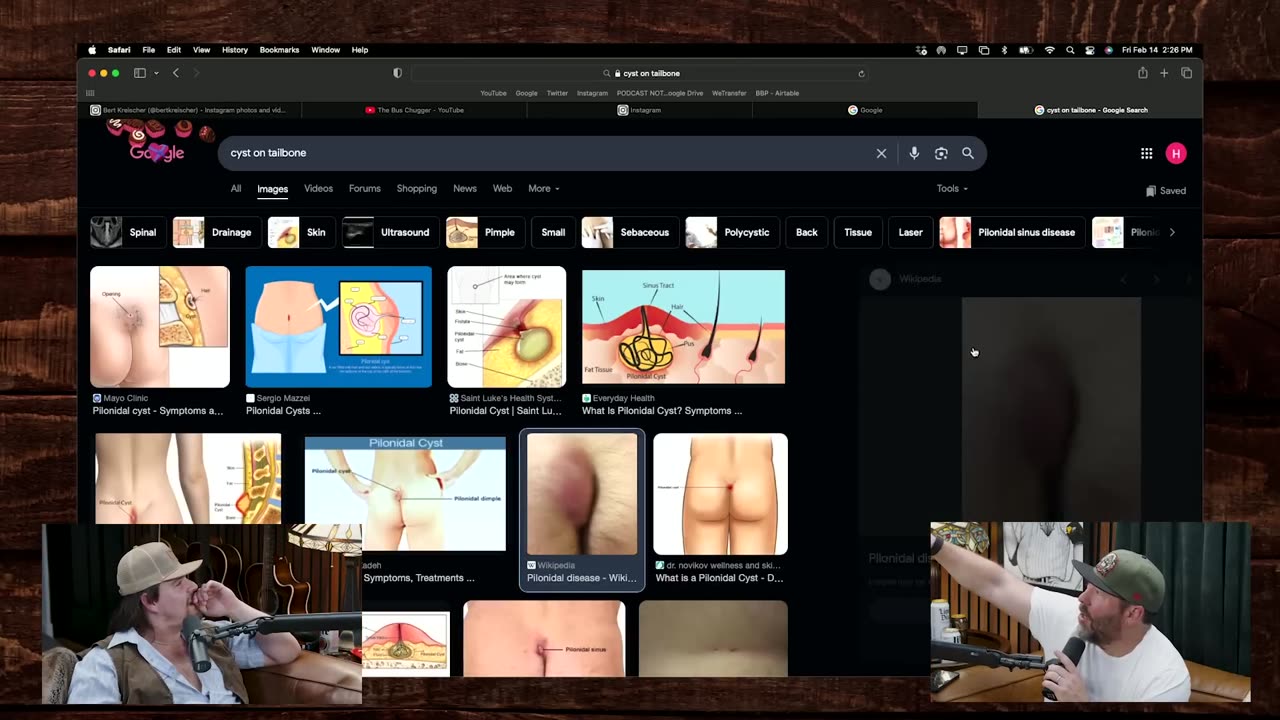The height and width of the screenshot is (720, 1280).
Task: Open the favorites grid icon in bookmarks bar
Action: [x=90, y=93]
